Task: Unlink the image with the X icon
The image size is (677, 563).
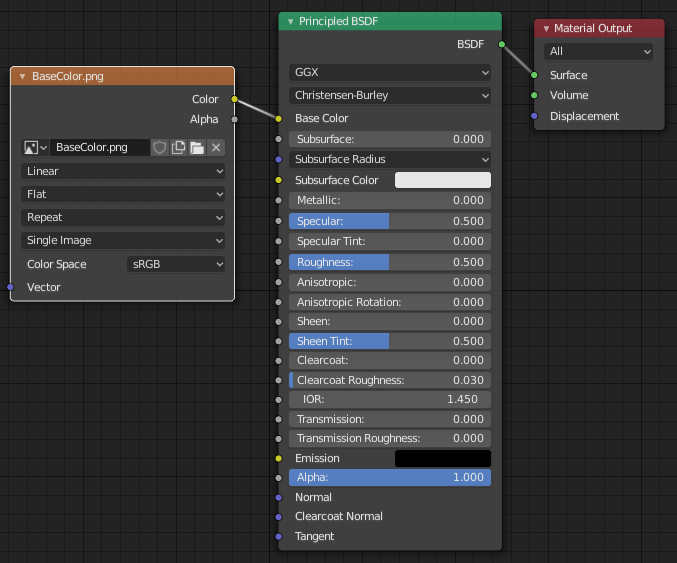Action: pos(216,147)
